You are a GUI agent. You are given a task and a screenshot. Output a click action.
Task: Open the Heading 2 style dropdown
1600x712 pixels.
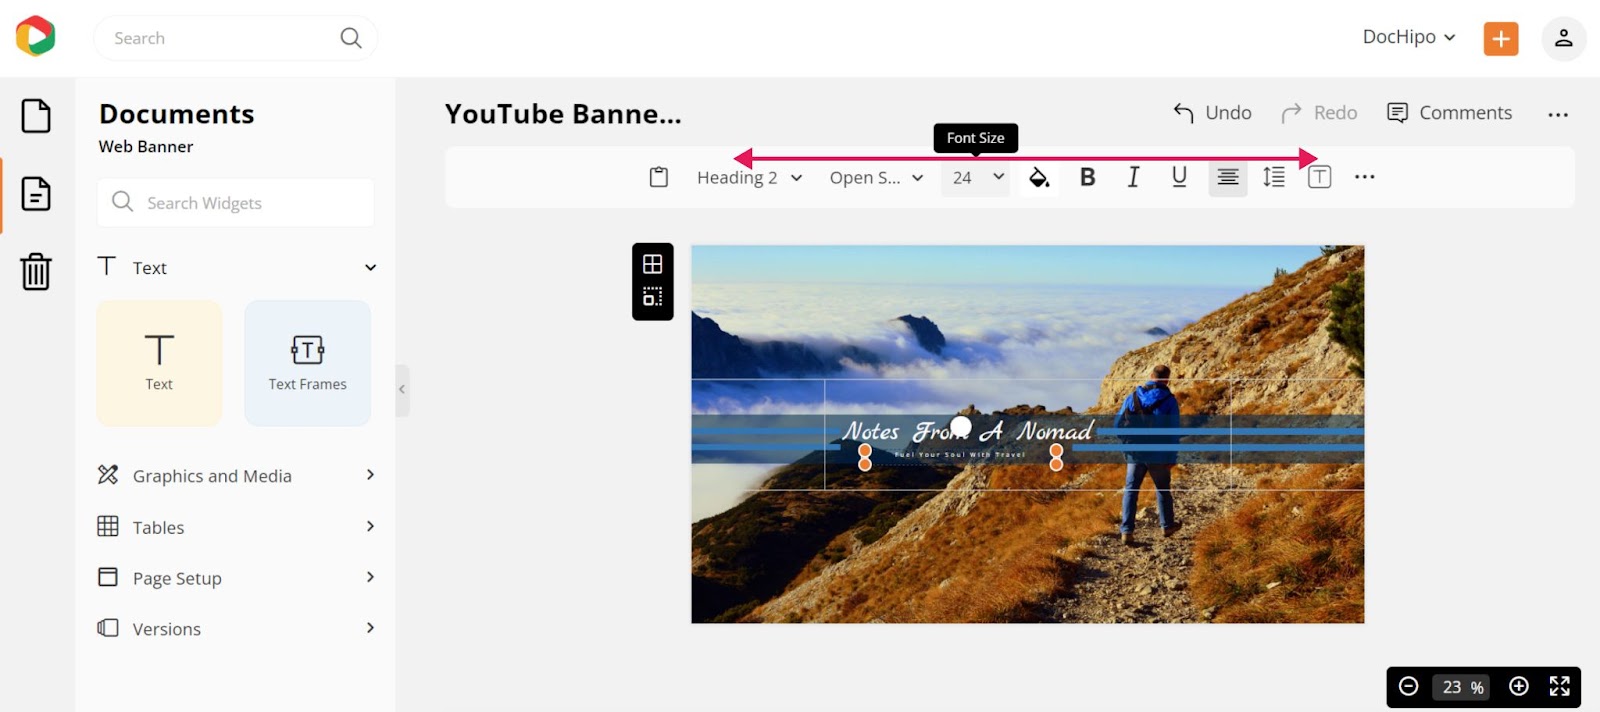click(x=750, y=177)
